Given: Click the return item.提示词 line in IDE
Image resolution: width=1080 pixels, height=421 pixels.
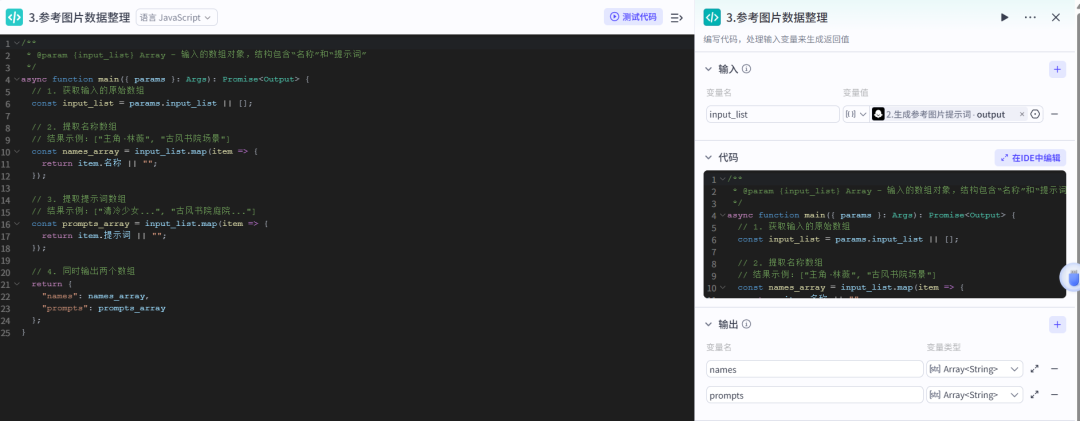Looking at the screenshot, I should 104,236.
